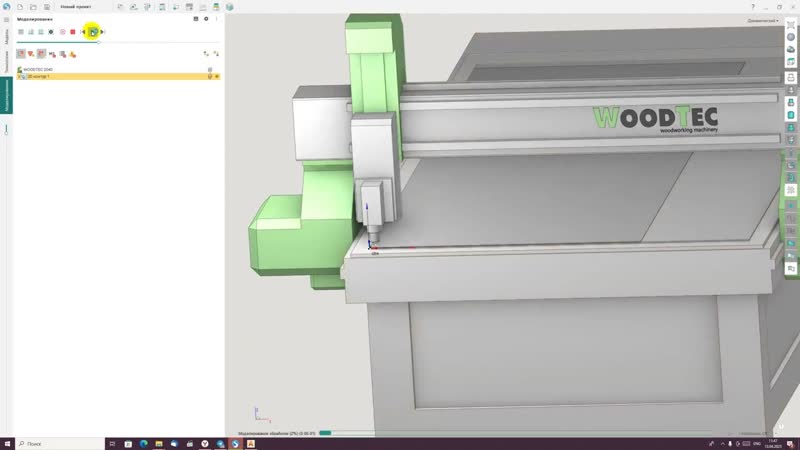Click the dark round simulation icon
The height and width of the screenshot is (450, 800).
coord(51,32)
